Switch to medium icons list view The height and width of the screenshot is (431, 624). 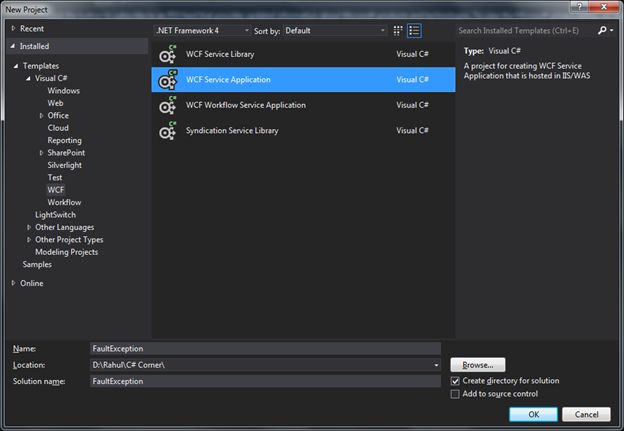point(414,31)
